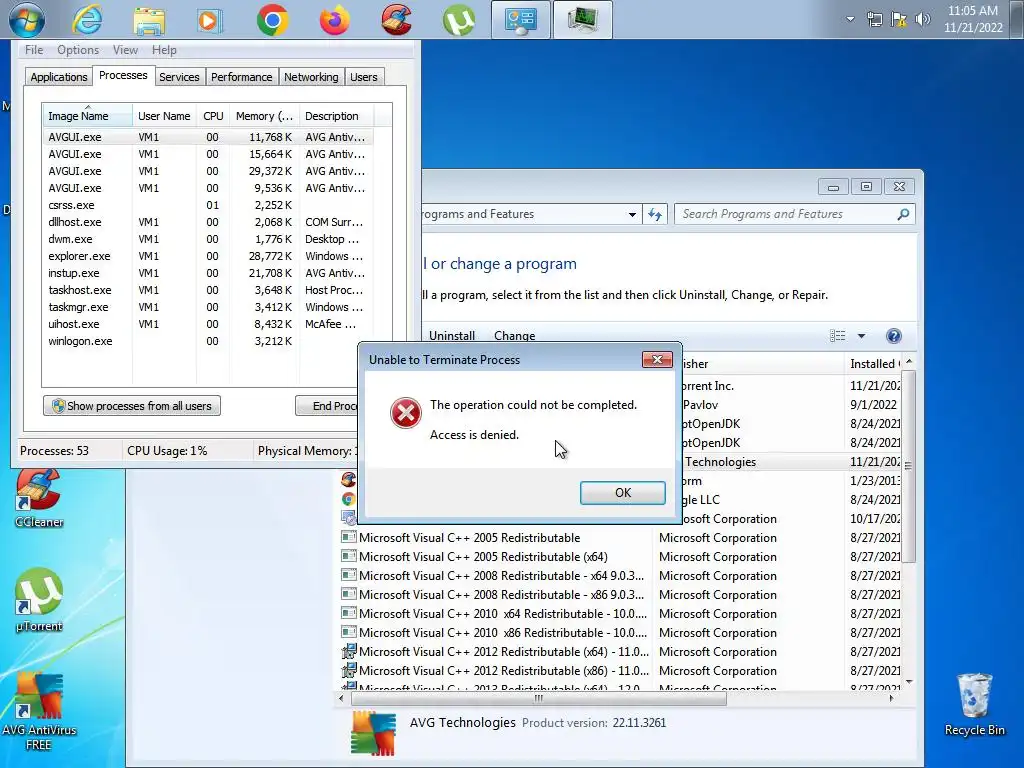Open AVG AntiVirus FREE desktop shortcut
The width and height of the screenshot is (1024, 768).
pos(39,712)
